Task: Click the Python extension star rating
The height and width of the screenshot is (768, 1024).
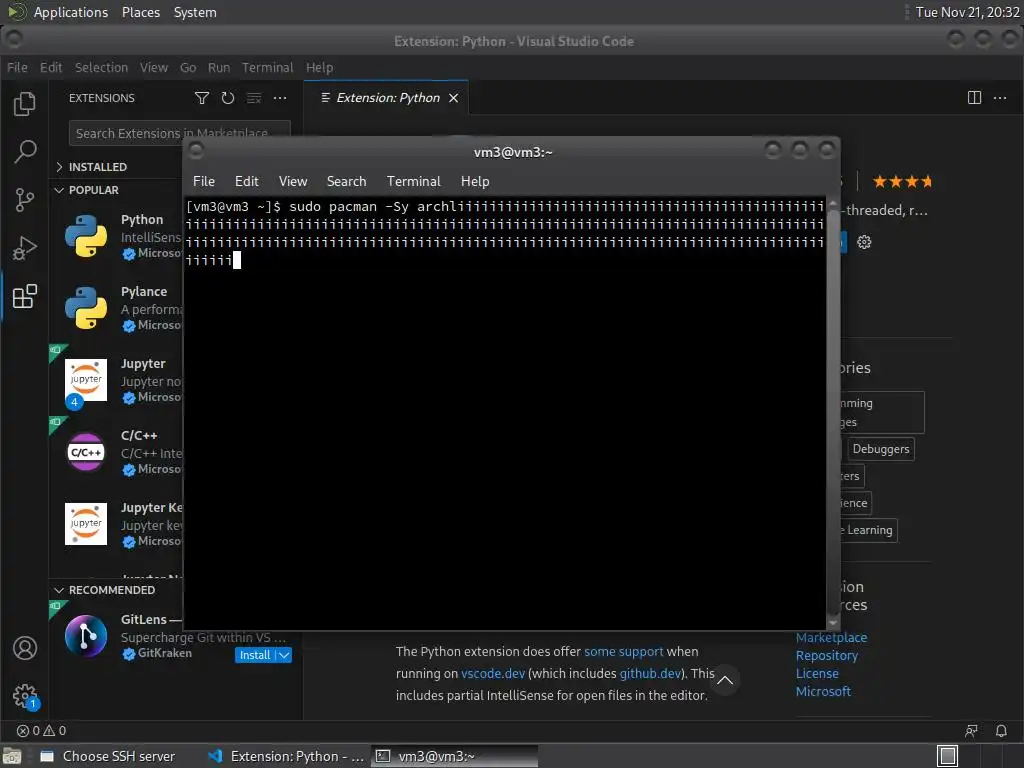Action: (x=902, y=182)
